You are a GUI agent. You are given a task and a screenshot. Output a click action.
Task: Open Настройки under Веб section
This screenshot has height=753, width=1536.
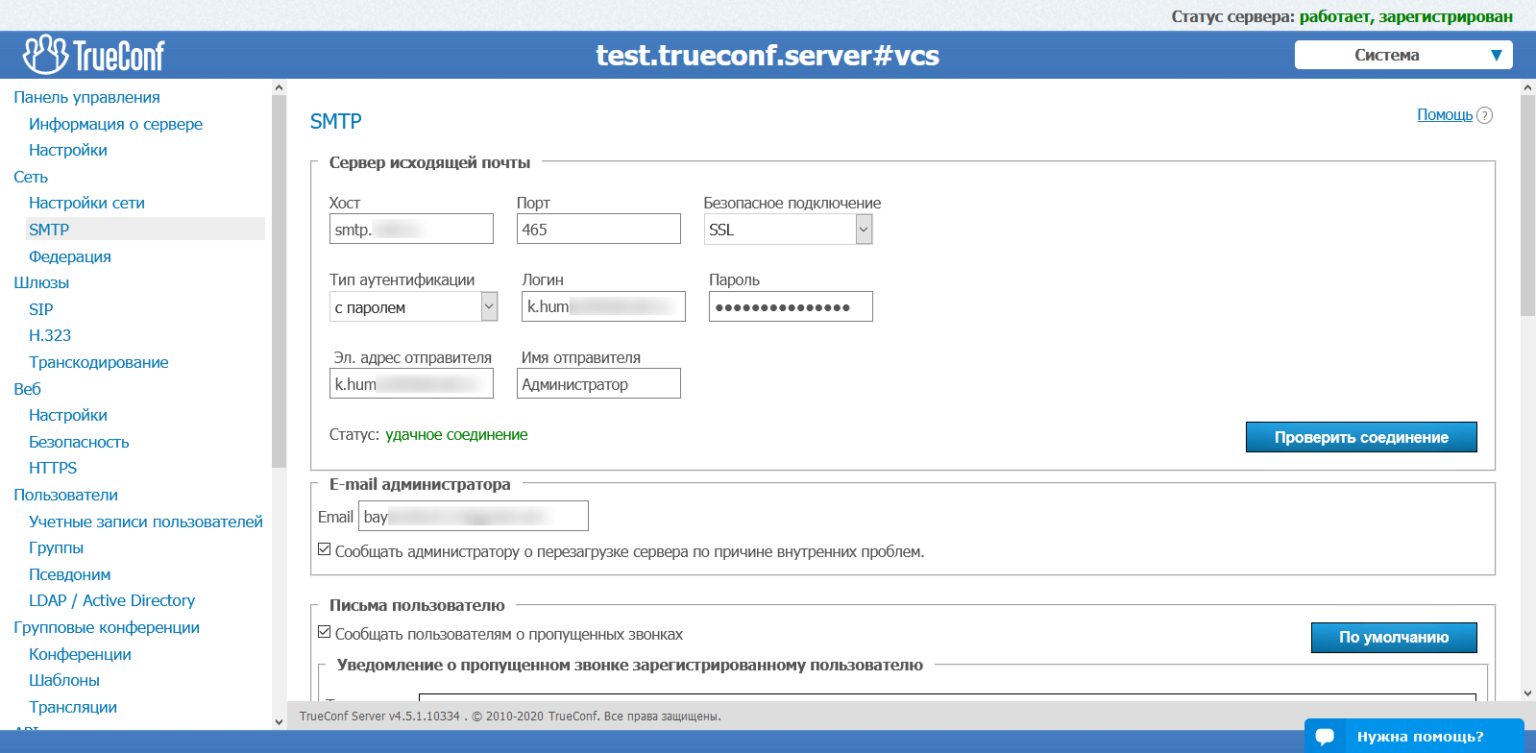68,415
